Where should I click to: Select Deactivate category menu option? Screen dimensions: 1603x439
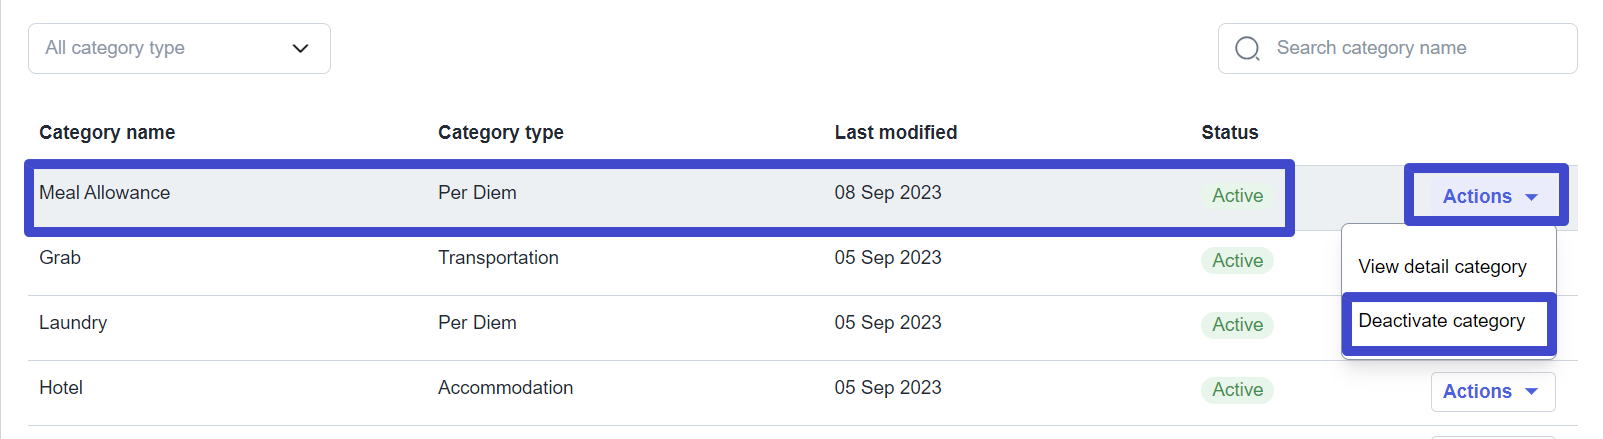point(1442,321)
